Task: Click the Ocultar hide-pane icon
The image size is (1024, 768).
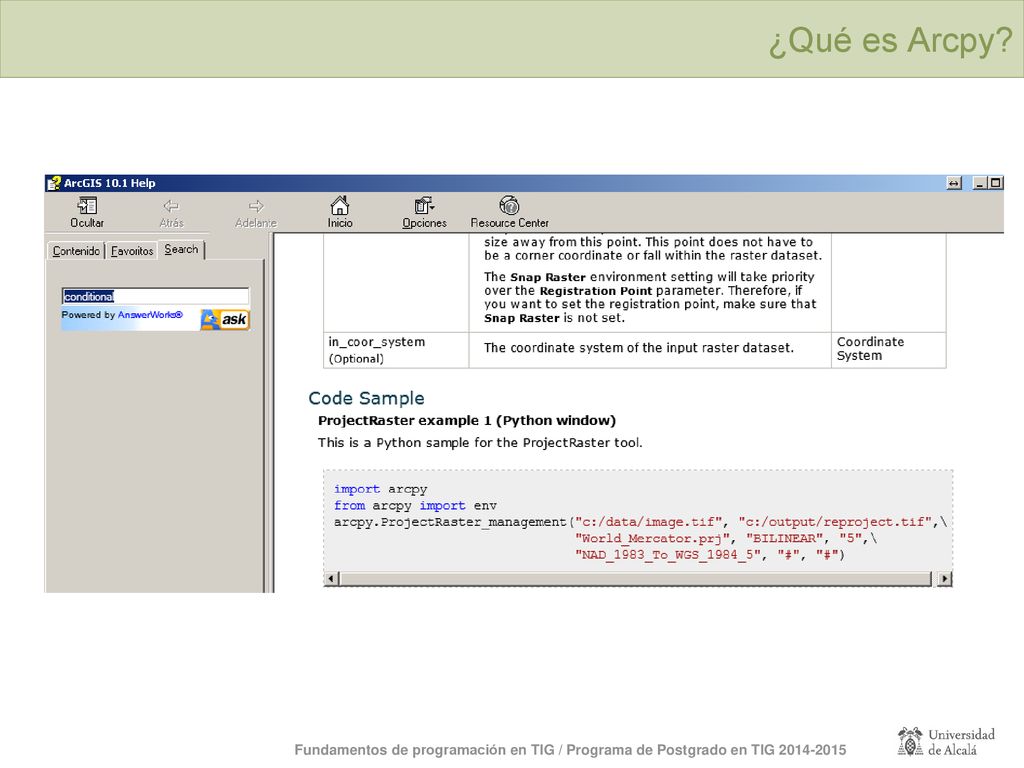Action: [87, 206]
